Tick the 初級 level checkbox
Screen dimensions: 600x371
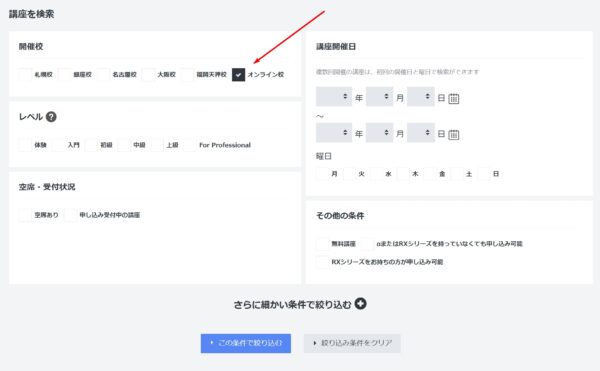(x=91, y=145)
